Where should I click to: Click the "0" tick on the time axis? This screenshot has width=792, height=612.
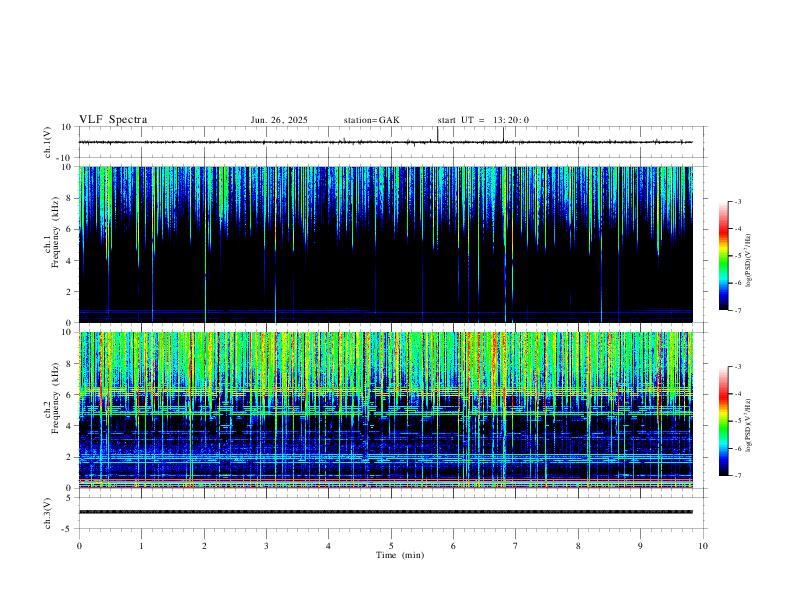click(x=79, y=546)
